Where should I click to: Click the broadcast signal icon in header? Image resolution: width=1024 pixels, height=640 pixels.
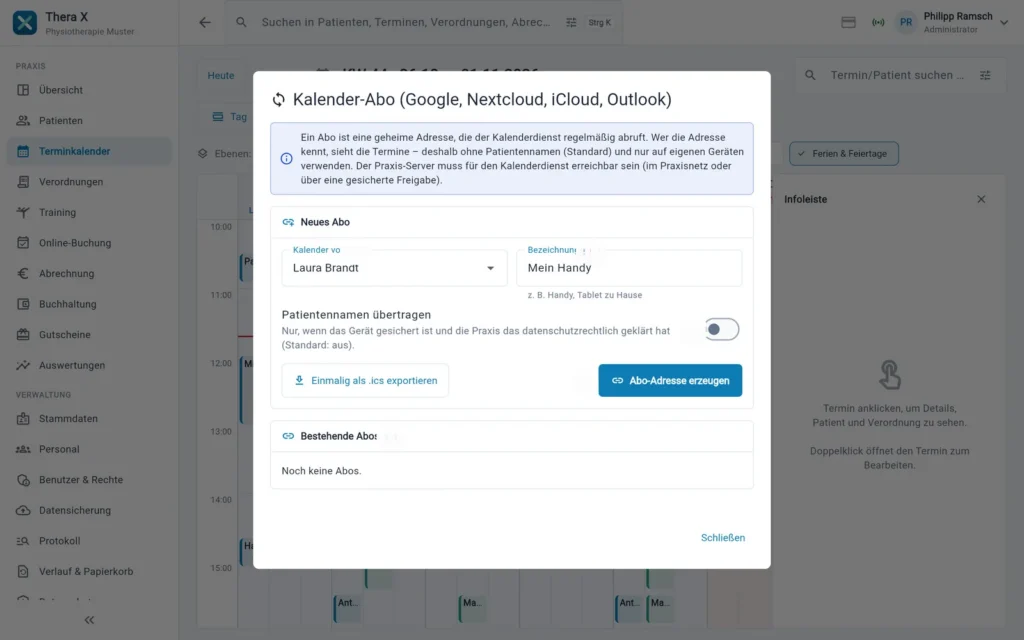click(x=878, y=22)
